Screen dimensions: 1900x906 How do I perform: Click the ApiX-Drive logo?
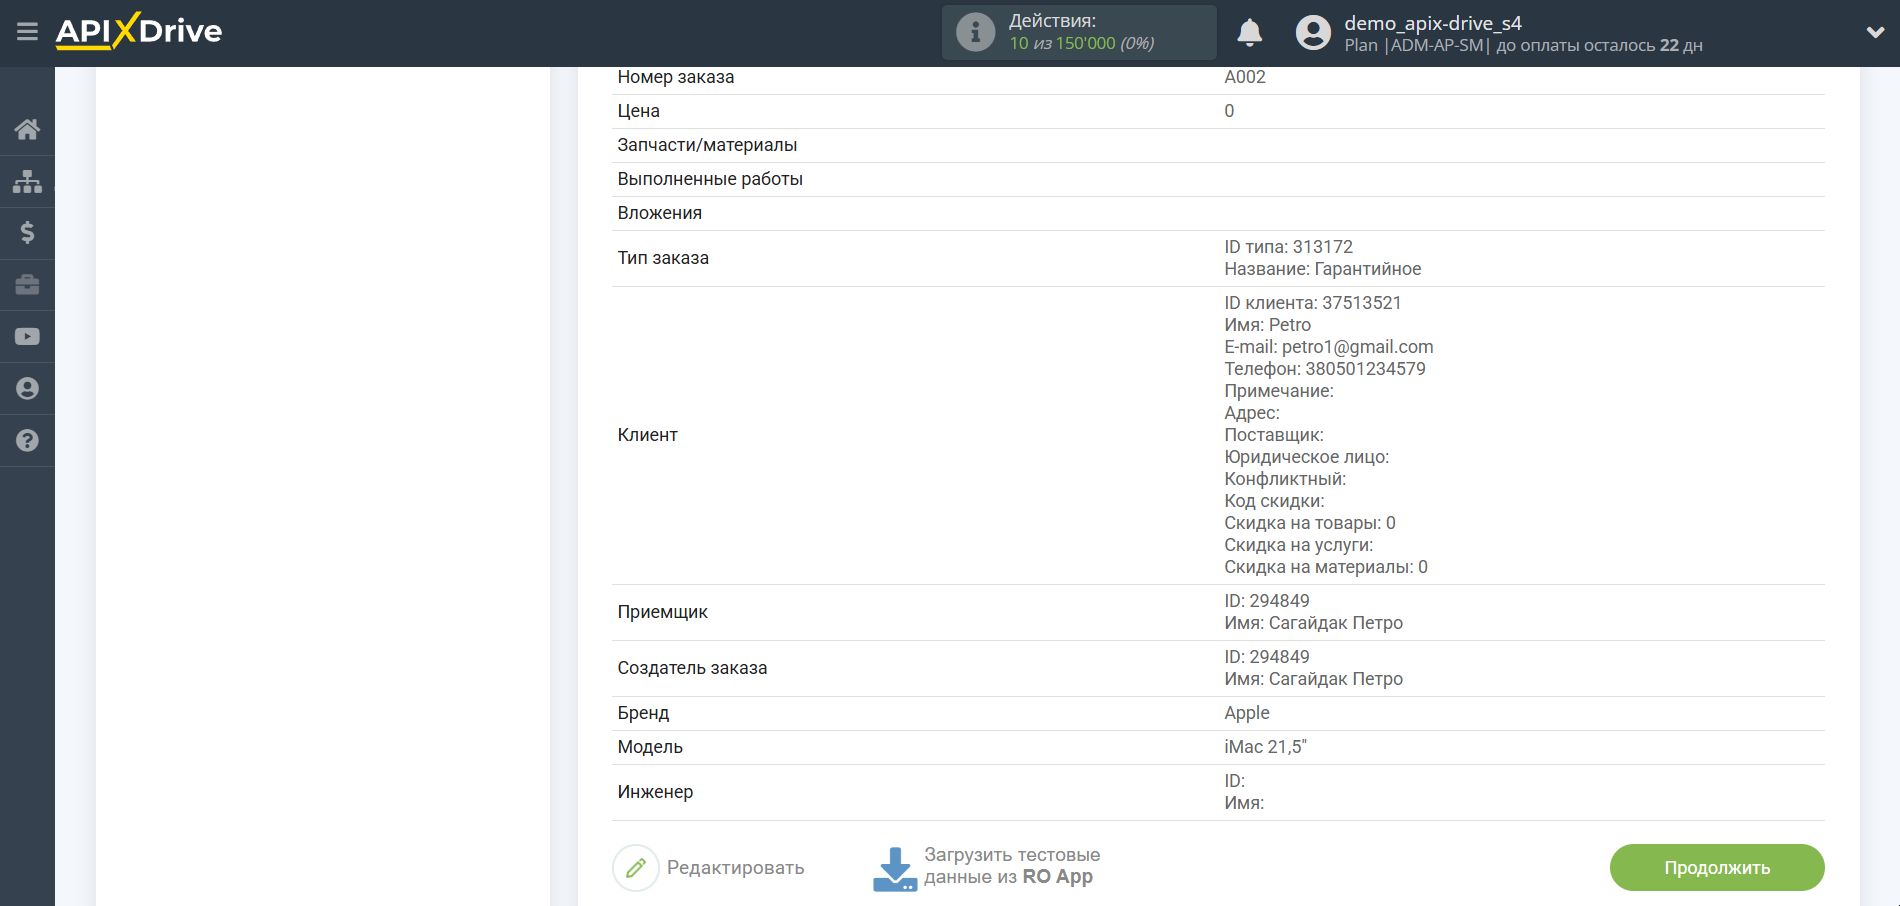[139, 32]
